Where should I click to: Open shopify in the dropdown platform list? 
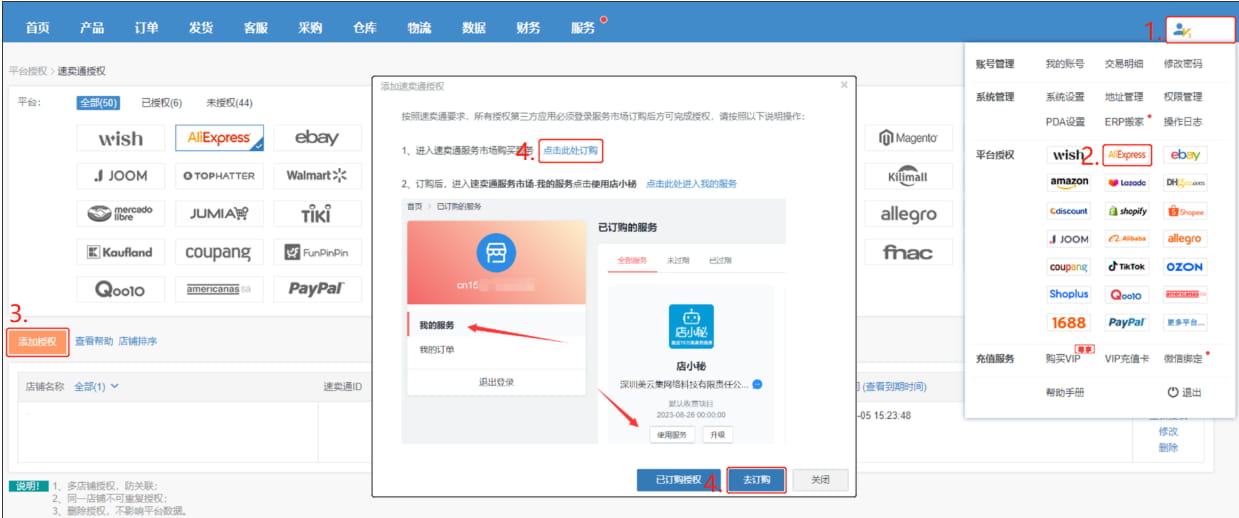pos(1127,211)
